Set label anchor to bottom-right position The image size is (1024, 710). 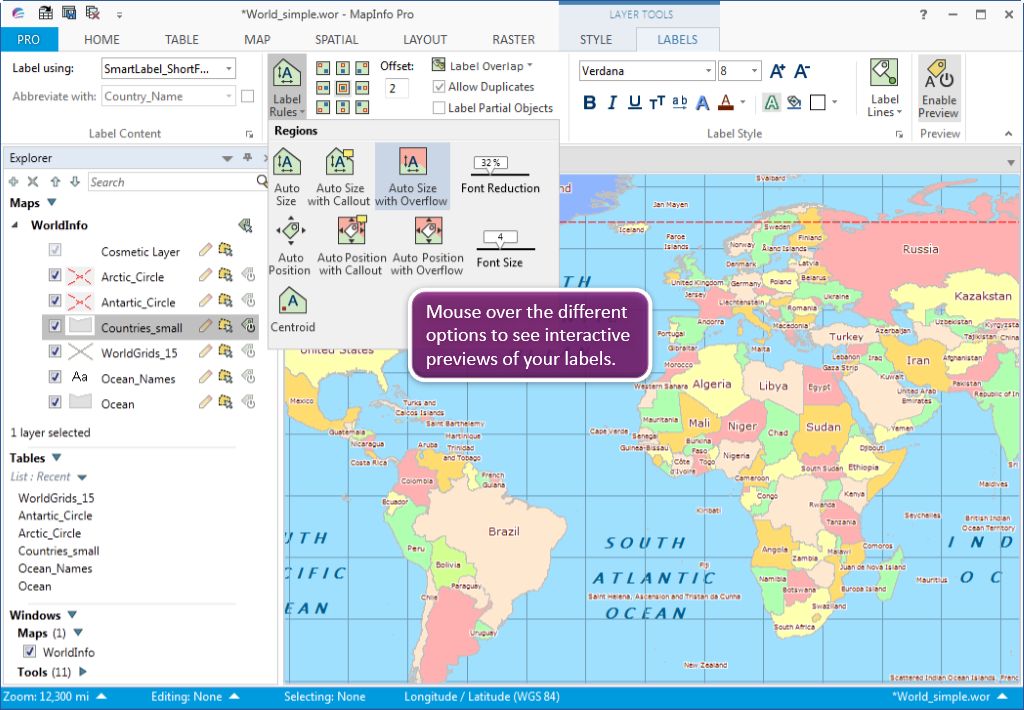coord(362,107)
